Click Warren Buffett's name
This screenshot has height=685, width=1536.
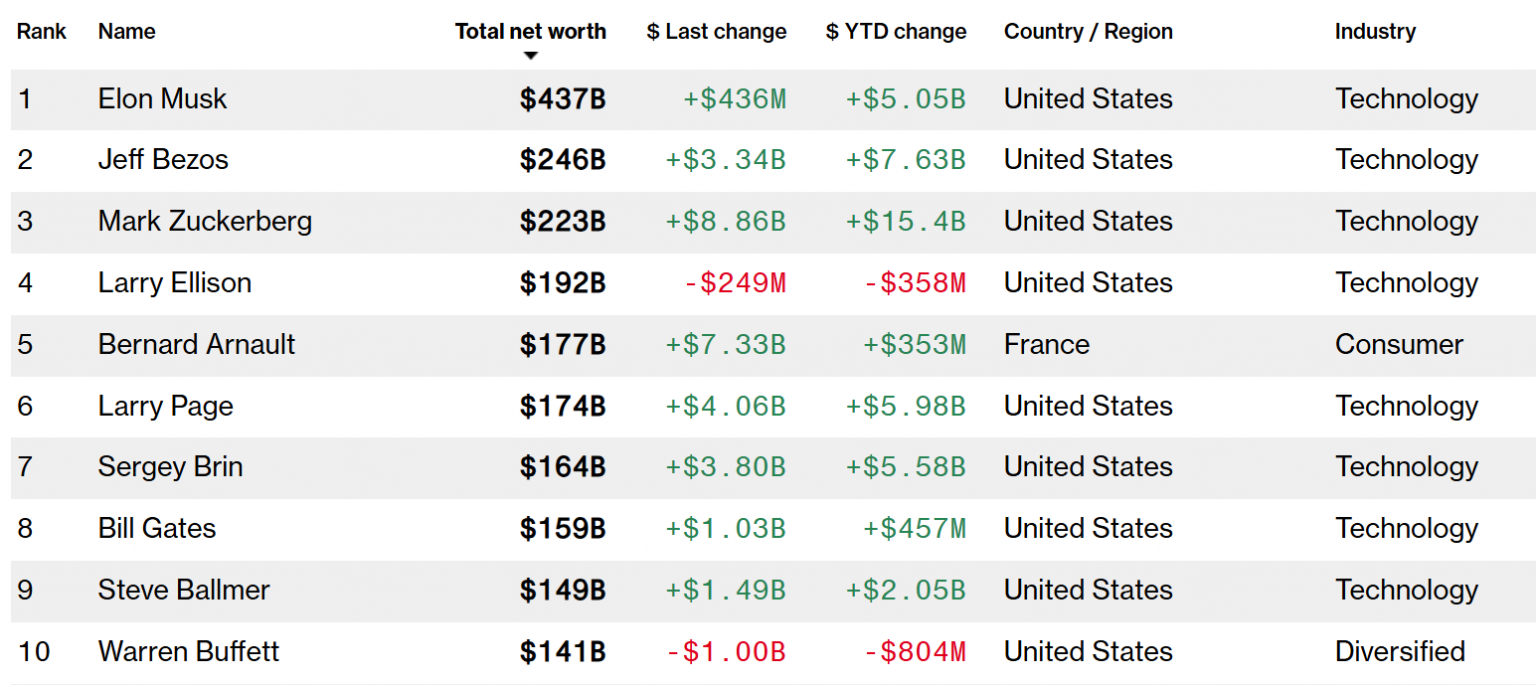pyautogui.click(x=189, y=652)
